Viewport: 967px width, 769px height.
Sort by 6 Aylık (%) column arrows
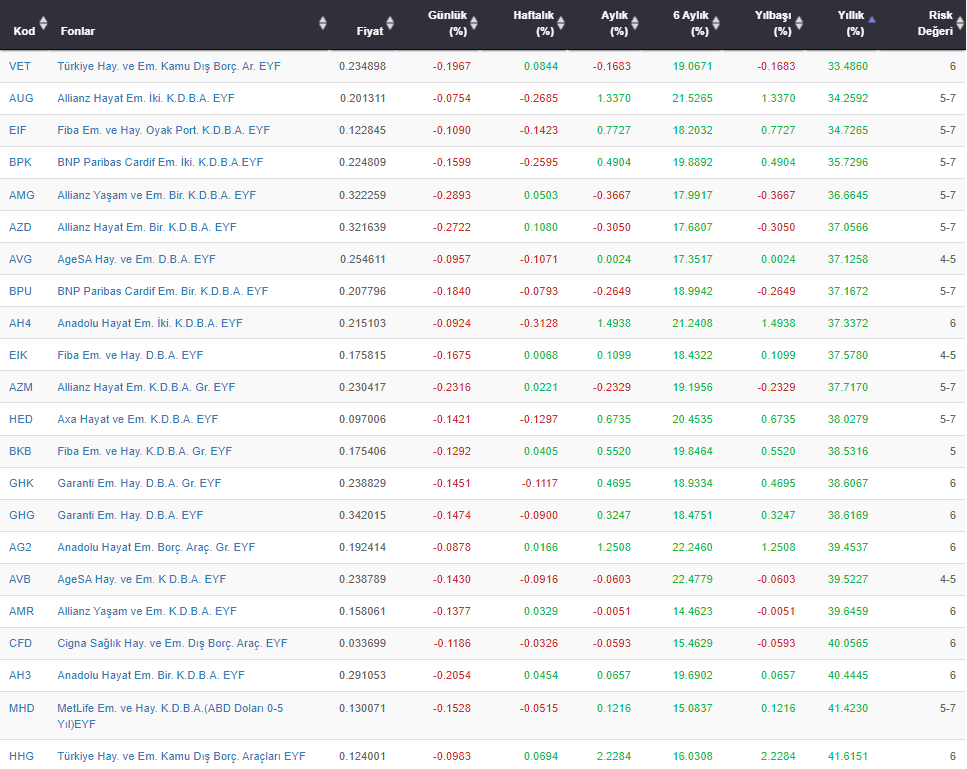pos(716,23)
